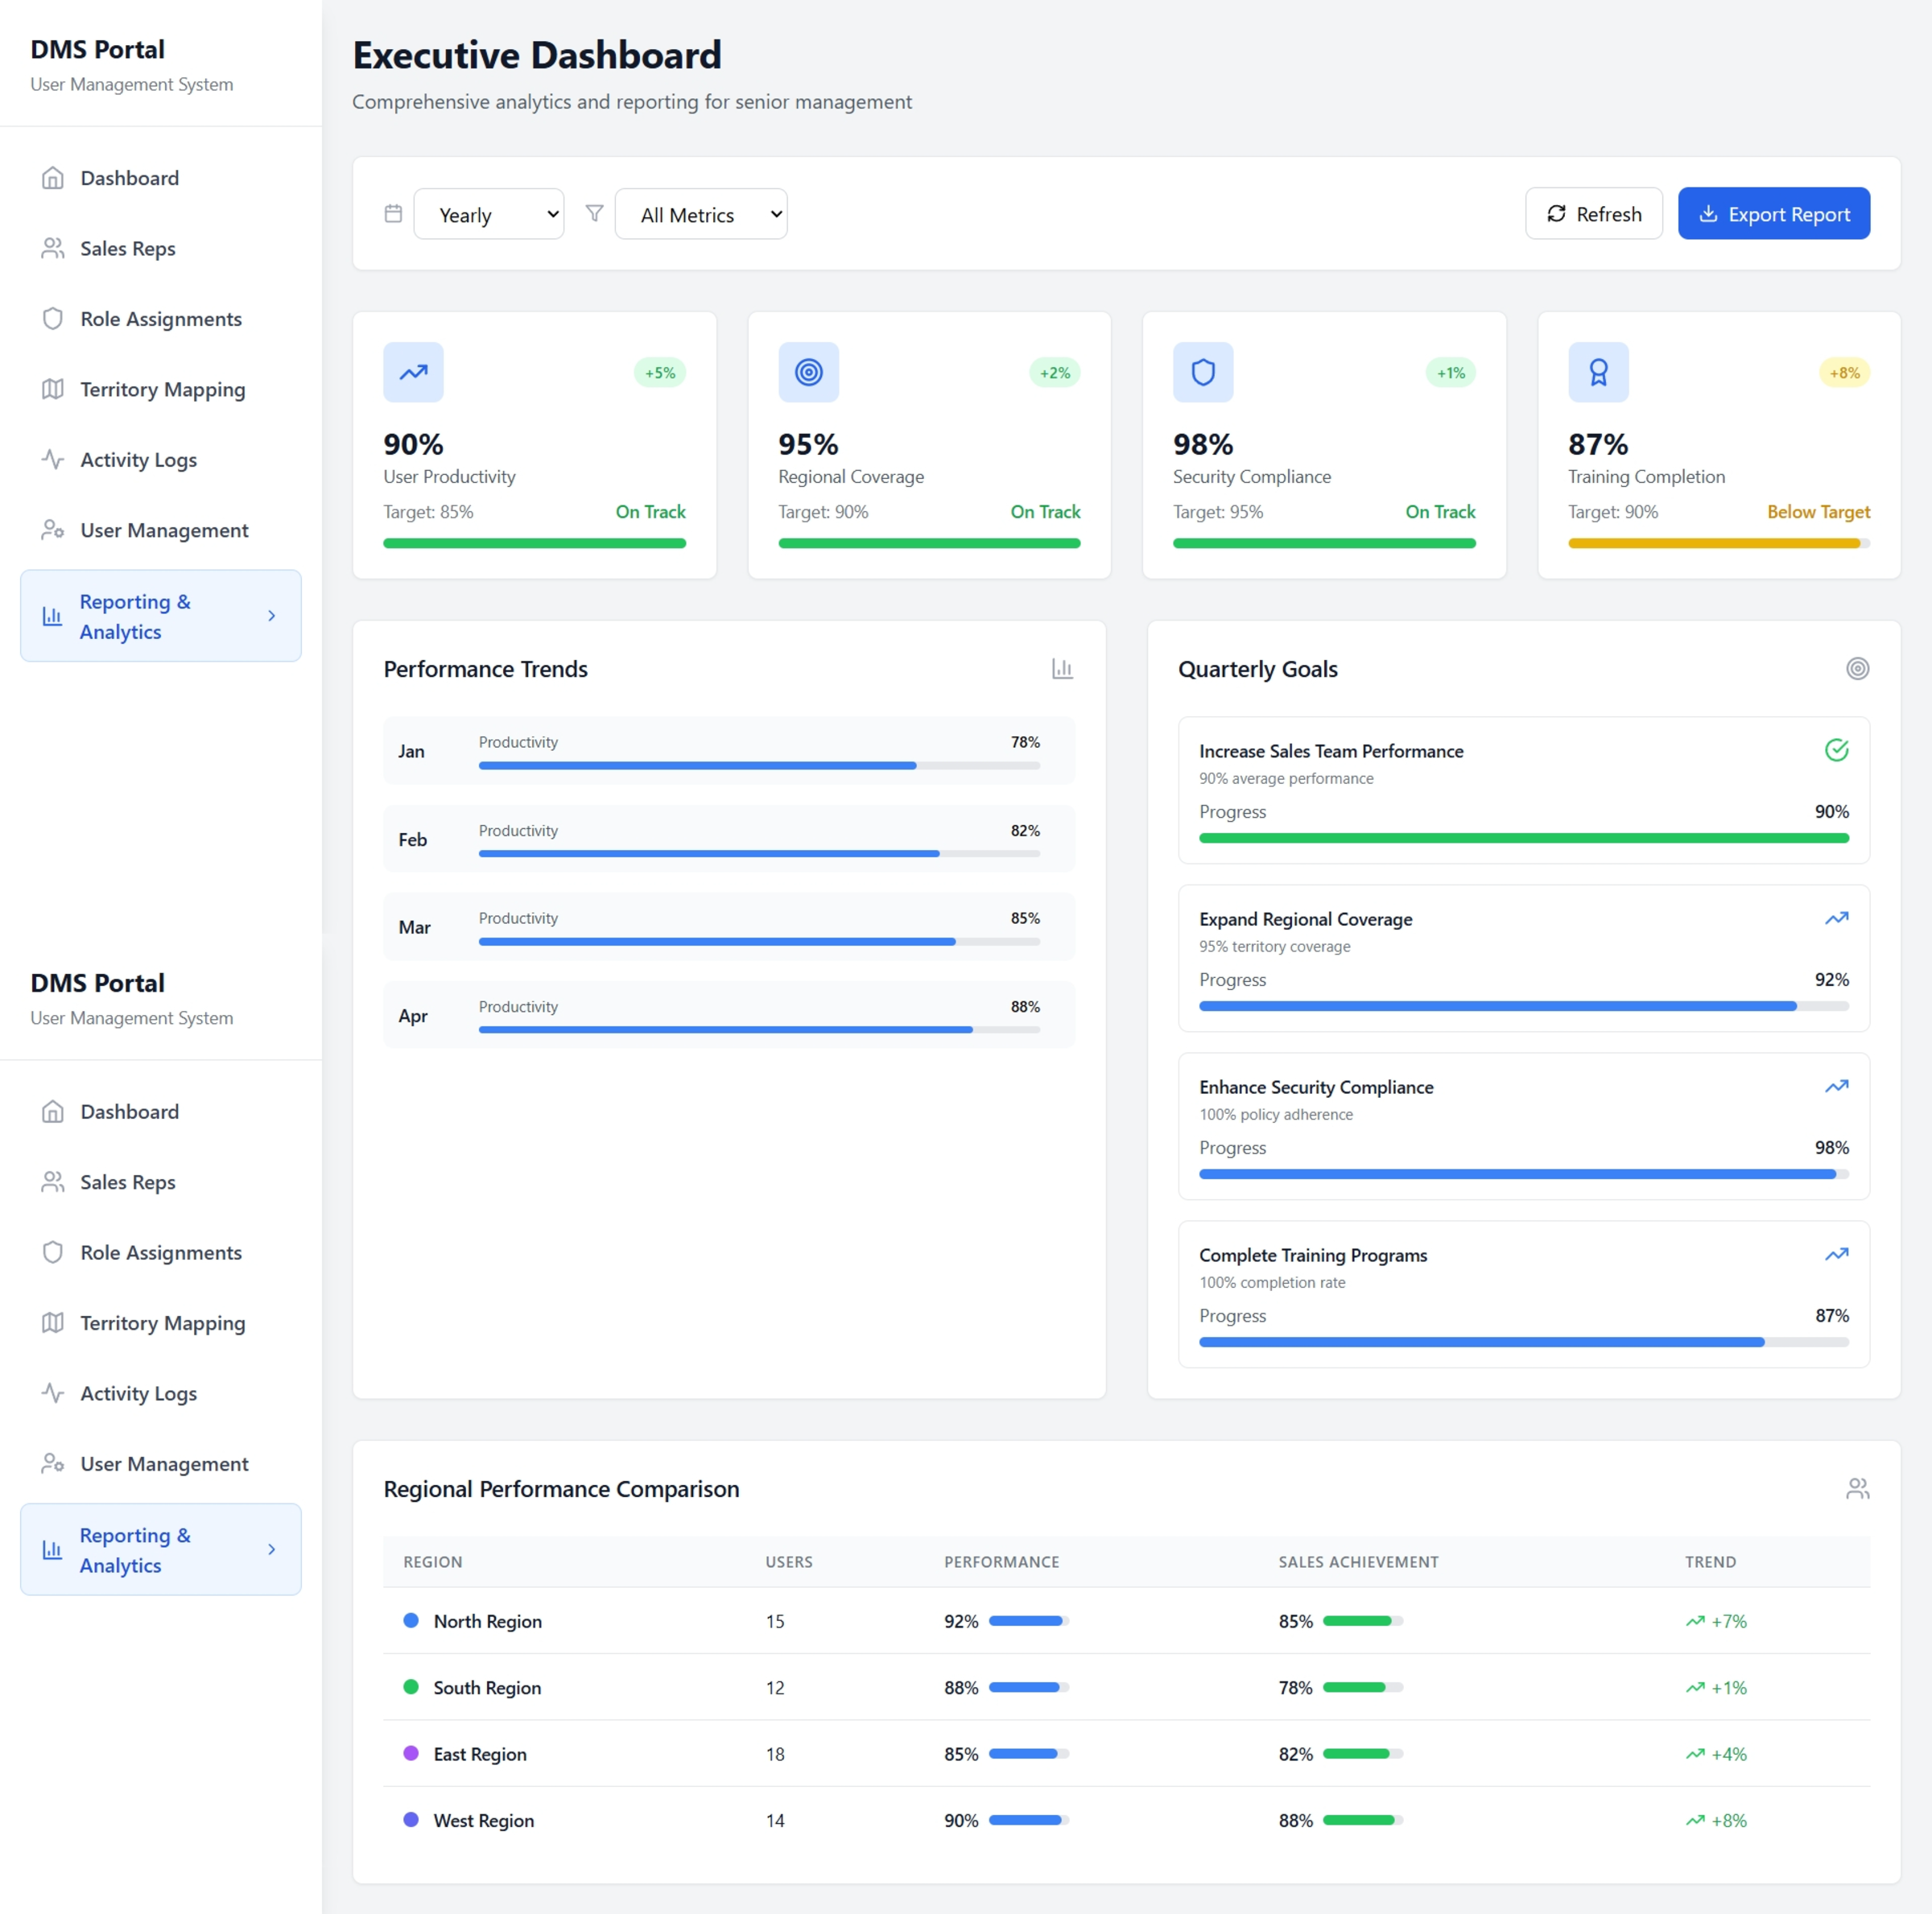Viewport: 1932px width, 1914px height.
Task: Click the shield icon beside Role Assignments in the upper sidebar
Action: coord(53,319)
